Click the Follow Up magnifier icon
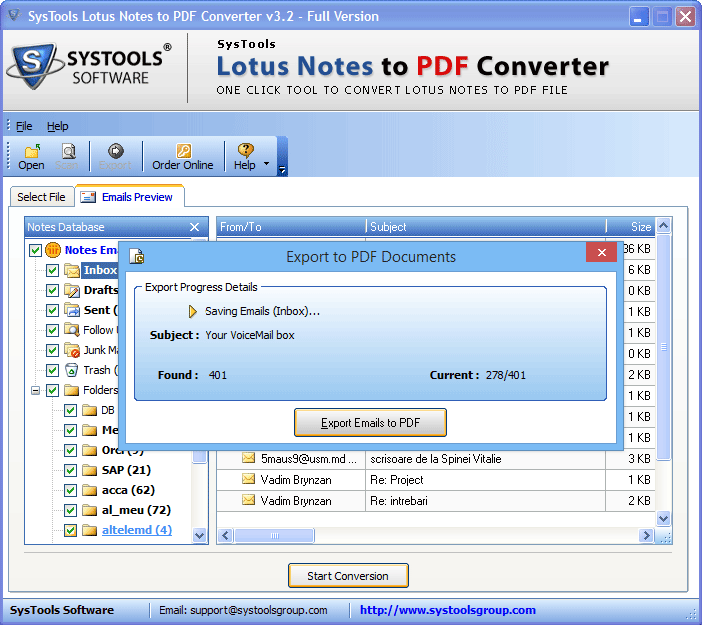This screenshot has height=625, width=702. tap(72, 330)
